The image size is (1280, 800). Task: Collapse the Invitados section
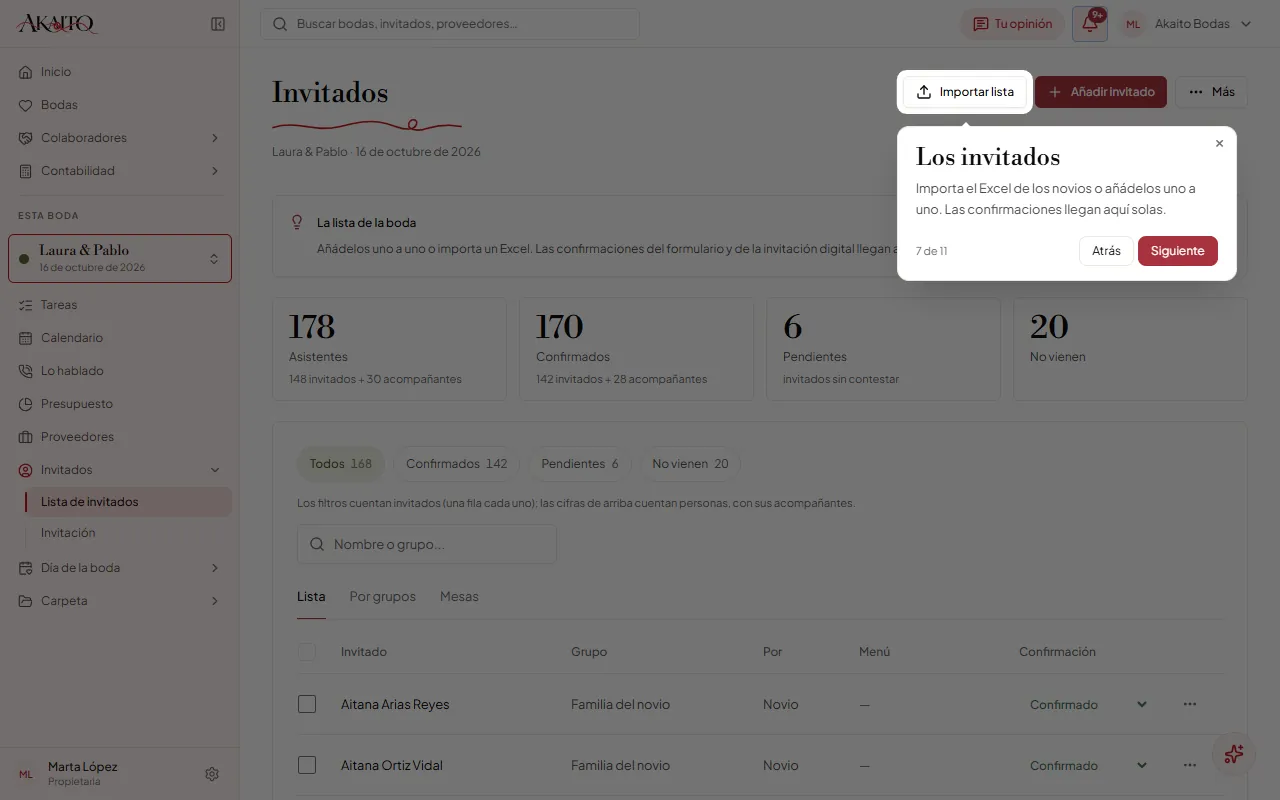click(120, 470)
